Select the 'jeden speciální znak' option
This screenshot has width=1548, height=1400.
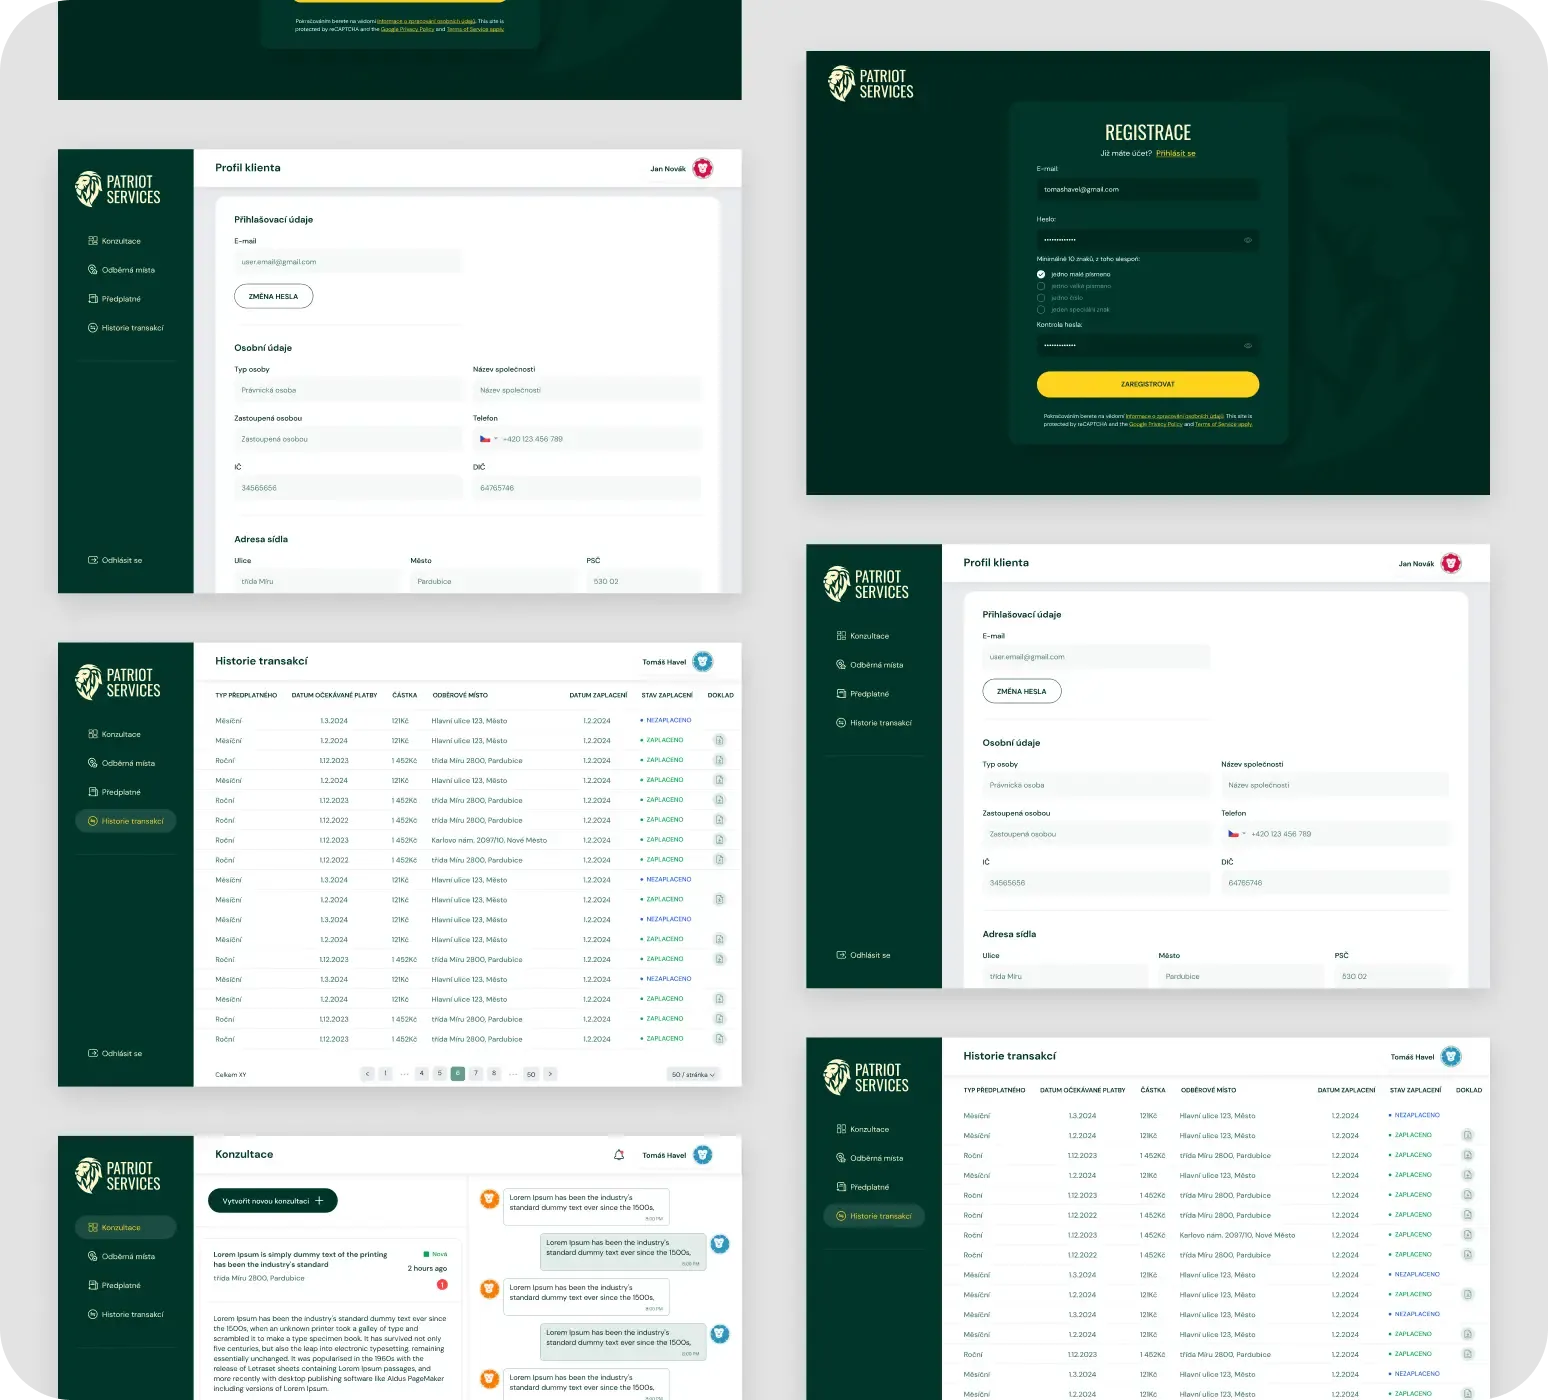tap(1041, 310)
